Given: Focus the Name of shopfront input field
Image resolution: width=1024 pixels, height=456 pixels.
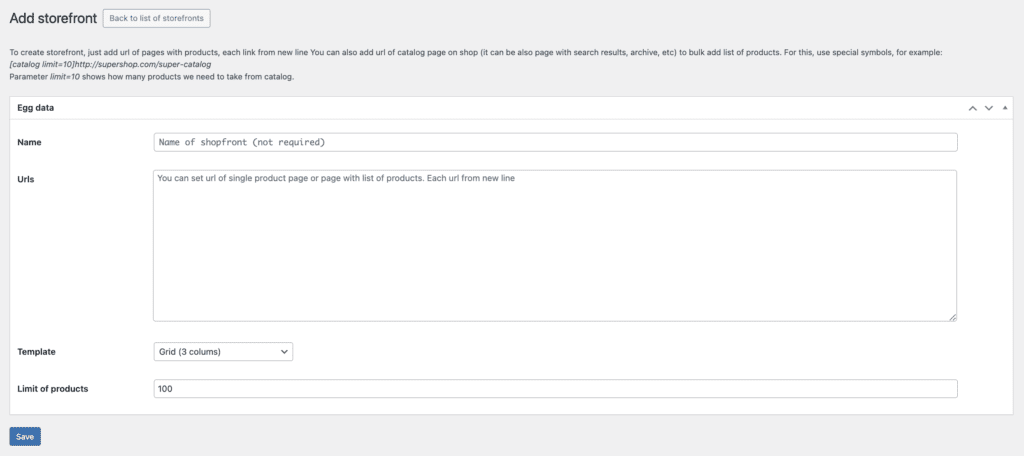Looking at the screenshot, I should 555,142.
